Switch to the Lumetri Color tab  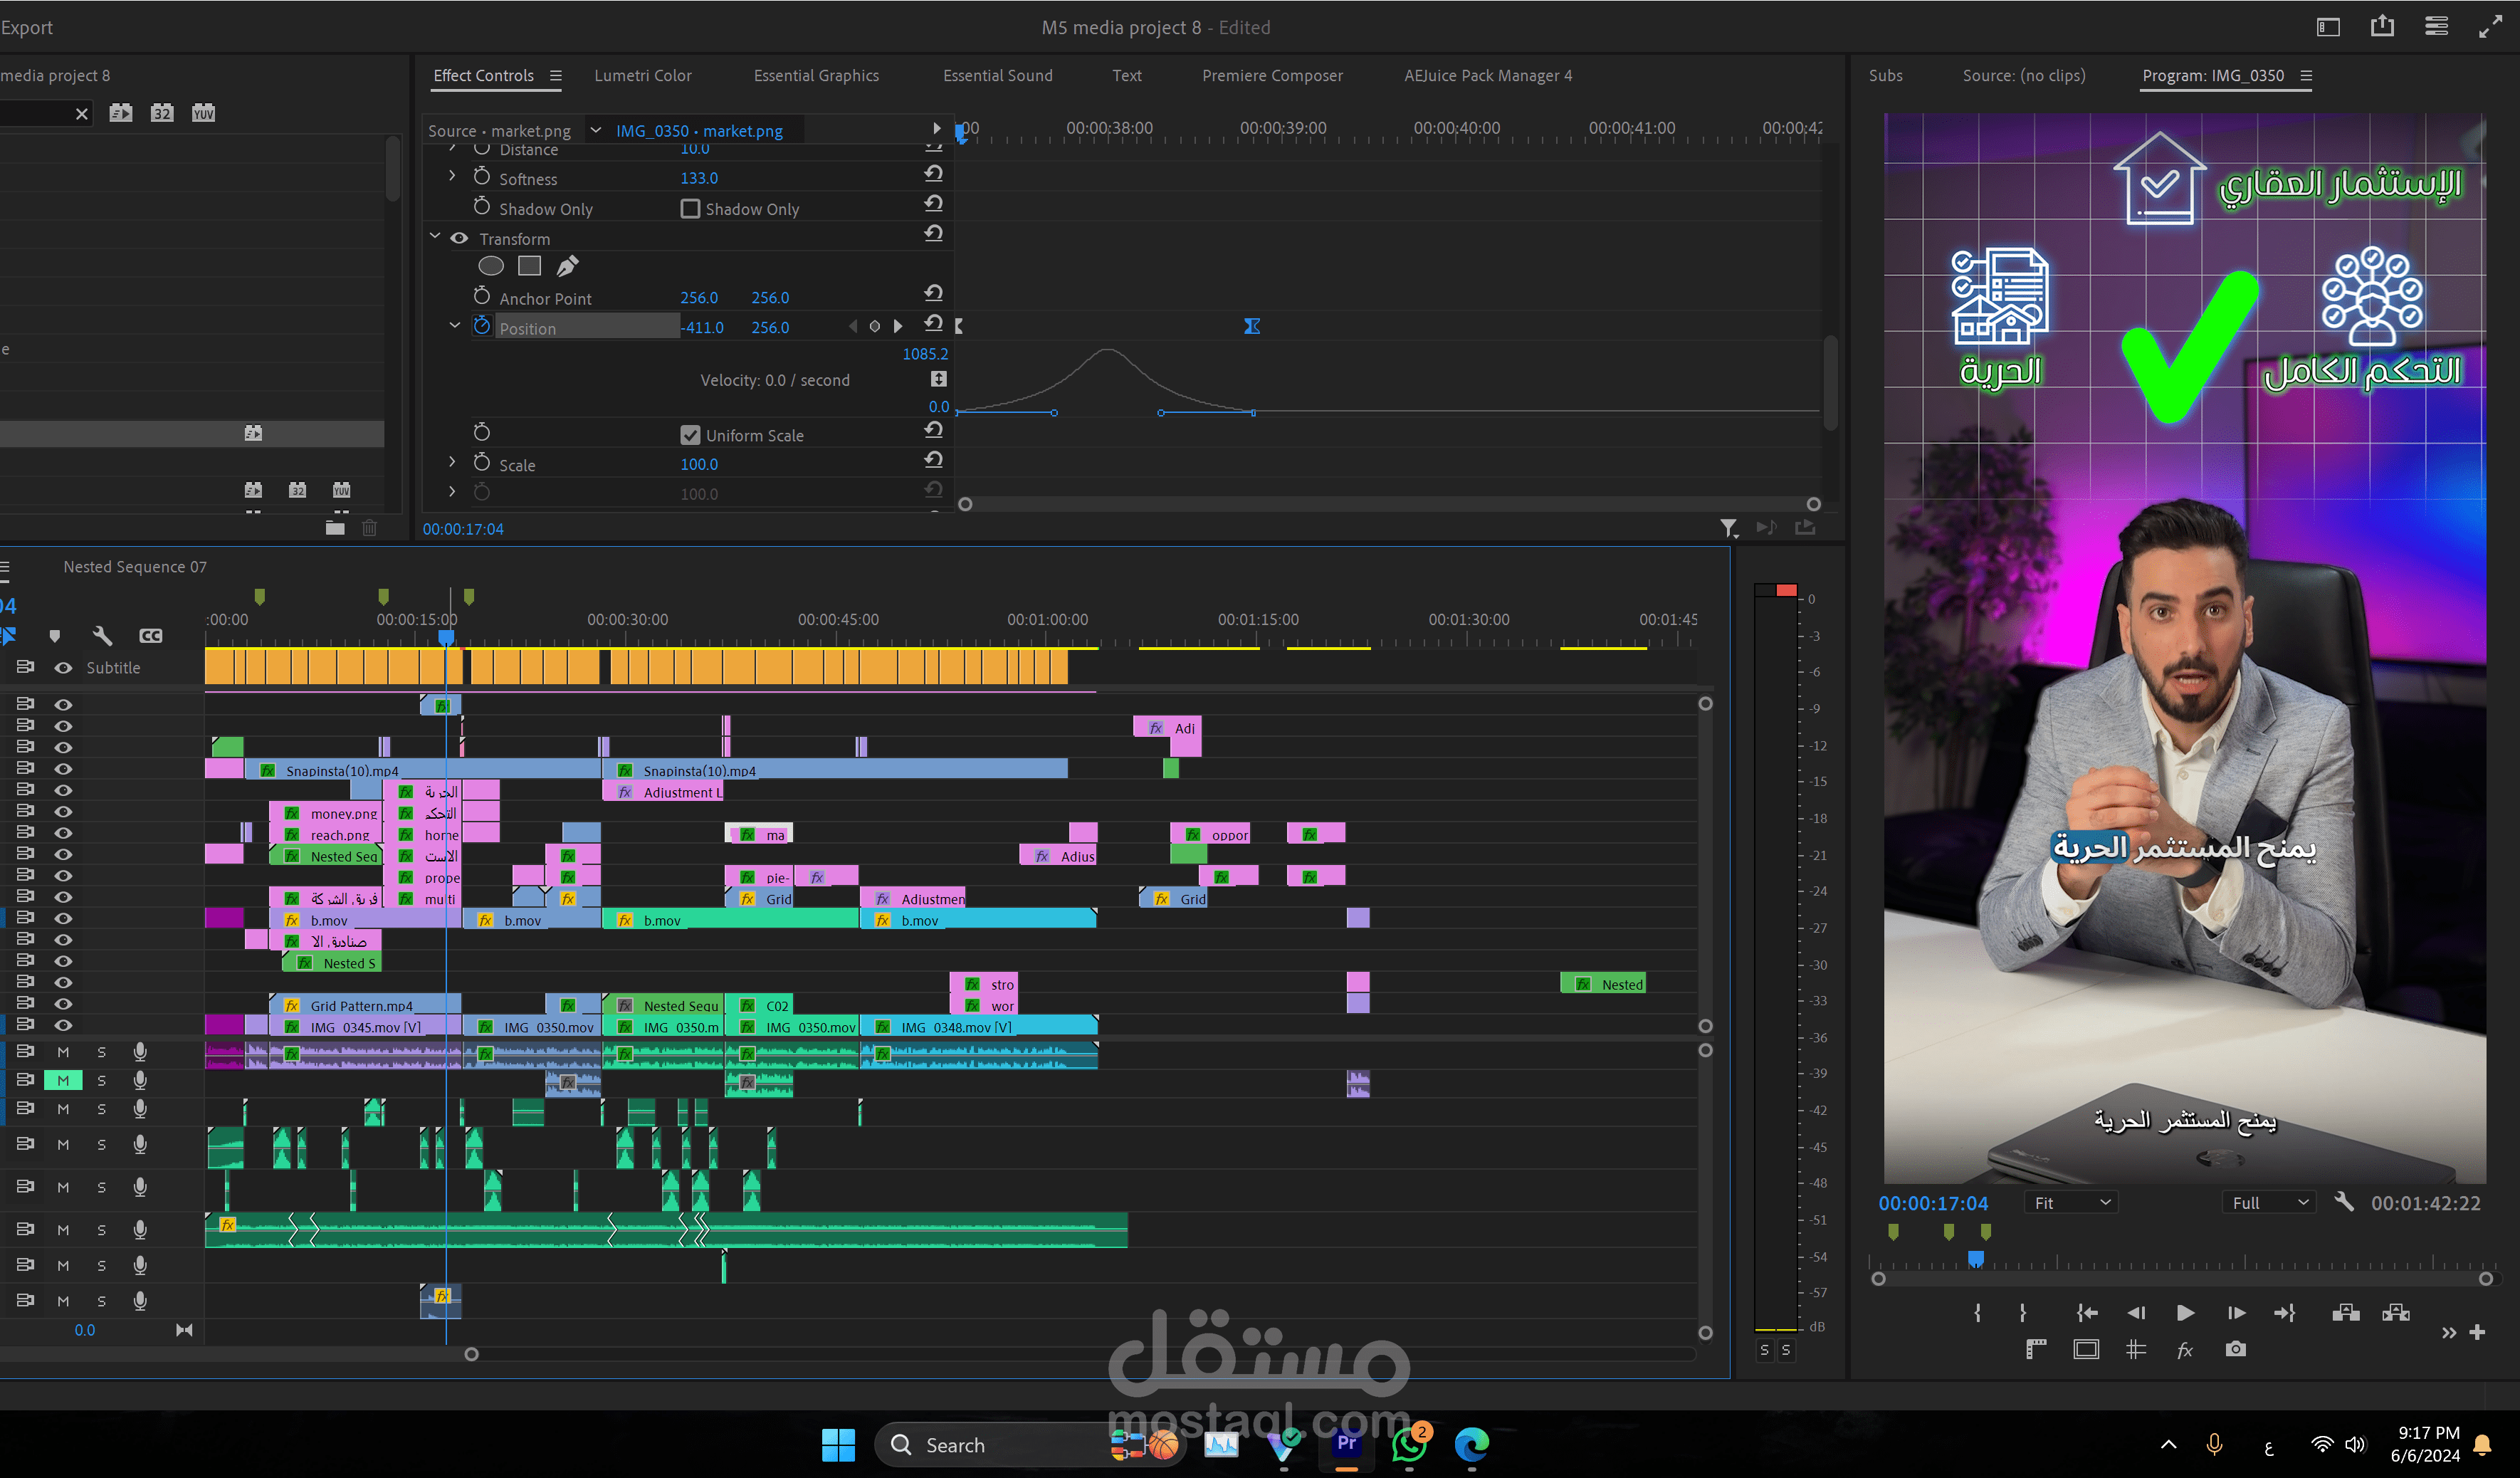point(642,76)
